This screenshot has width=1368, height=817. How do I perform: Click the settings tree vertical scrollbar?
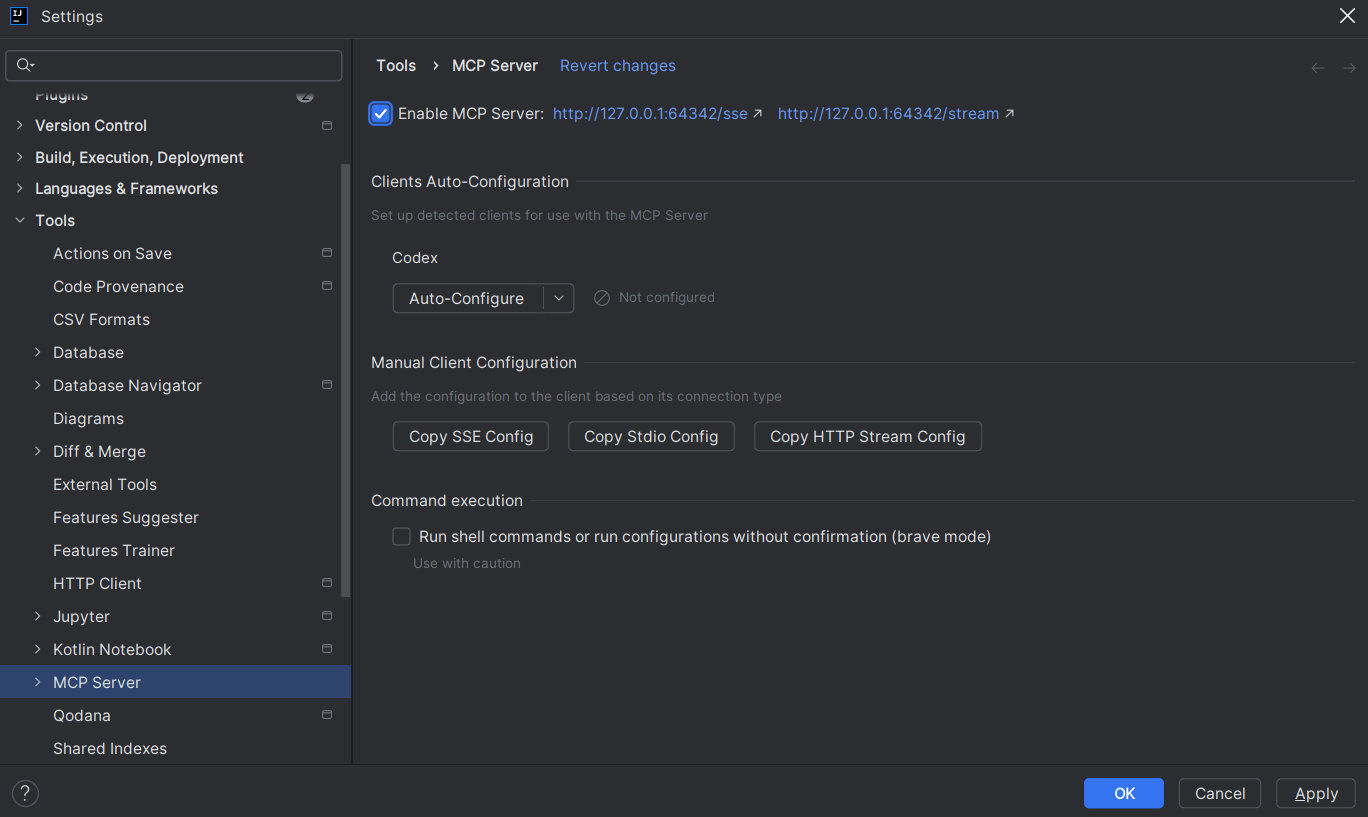346,380
